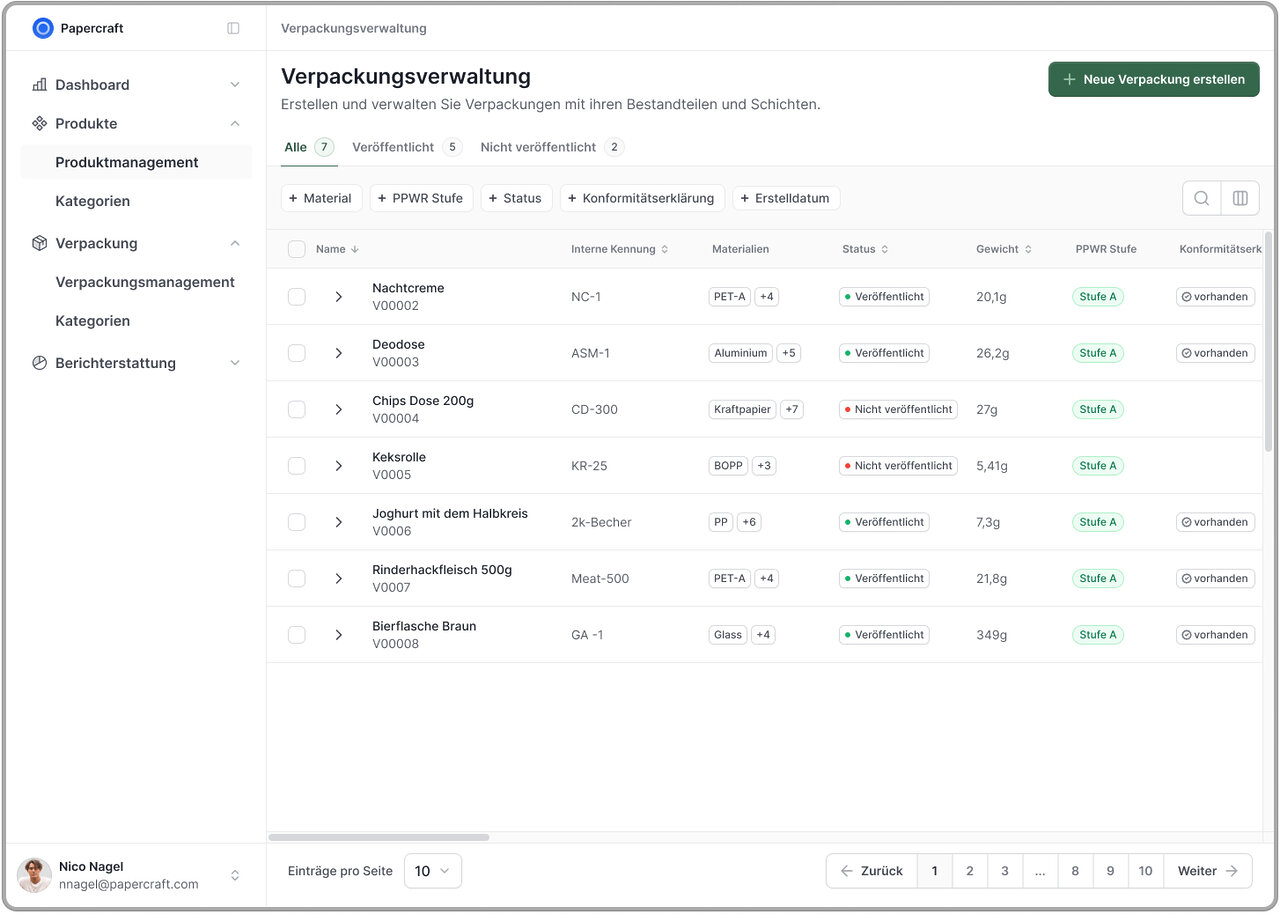Click the sidebar collapse icon

pyautogui.click(x=233, y=28)
